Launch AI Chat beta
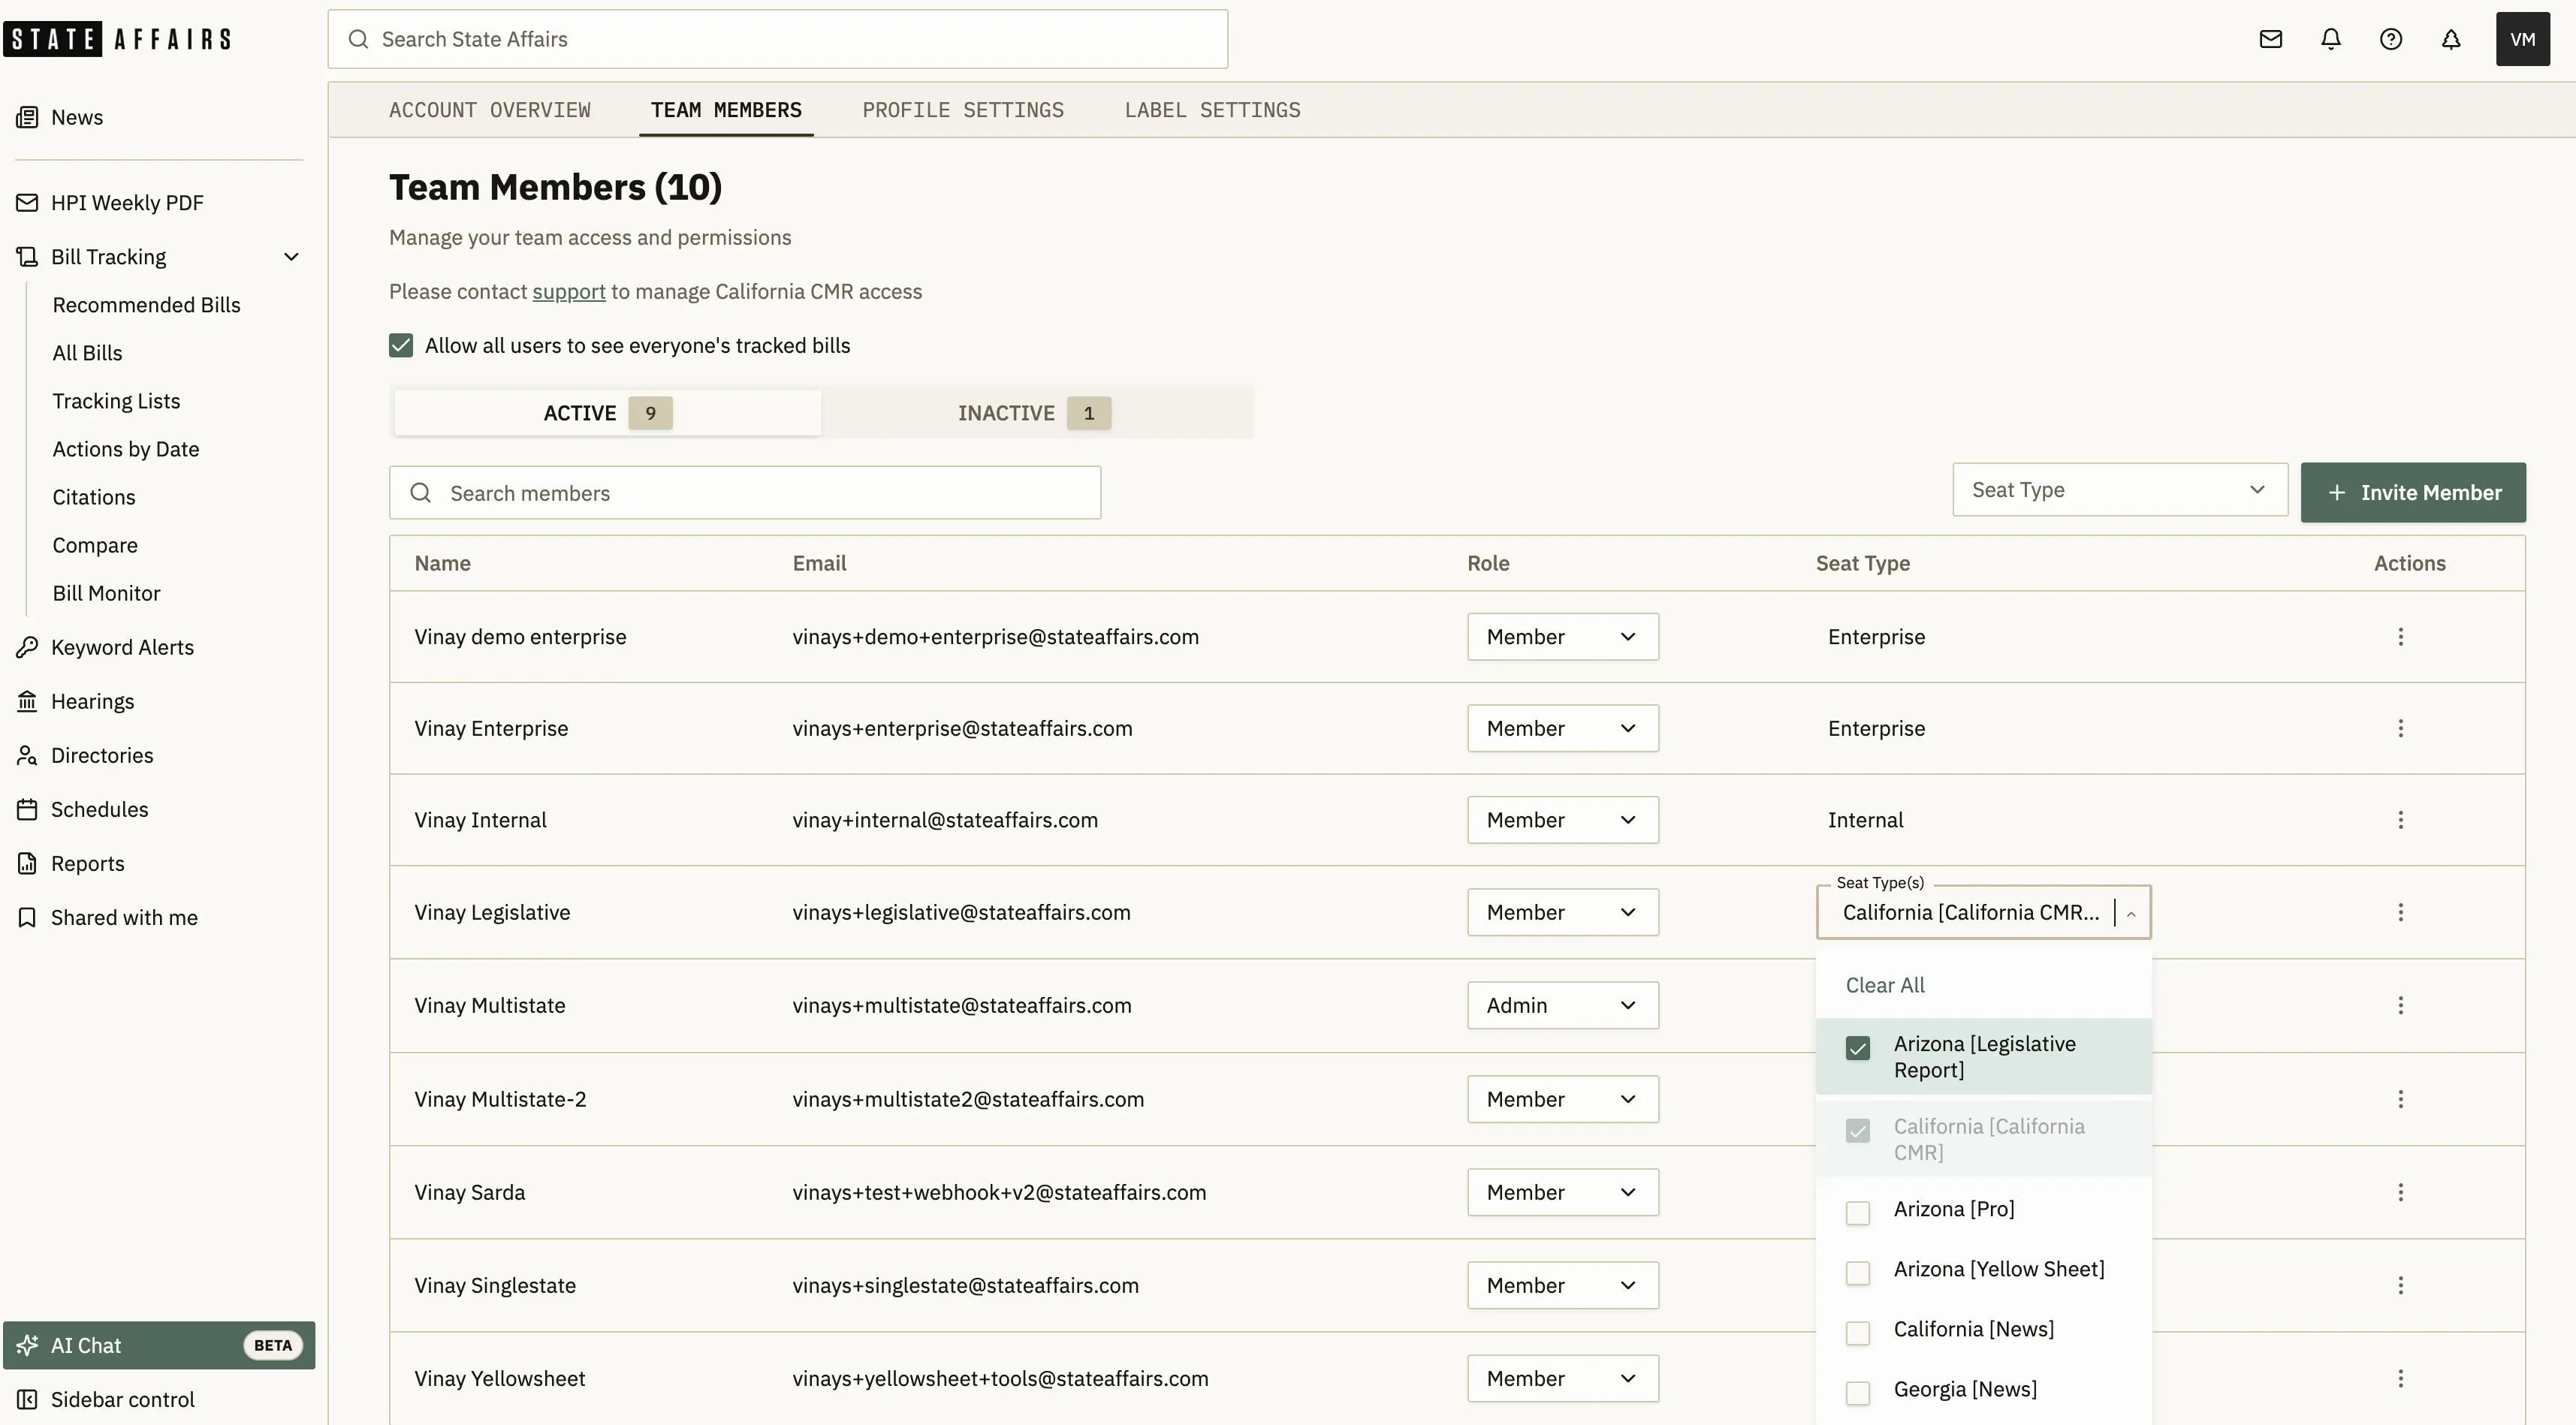Image resolution: width=2576 pixels, height=1425 pixels. 159,1345
